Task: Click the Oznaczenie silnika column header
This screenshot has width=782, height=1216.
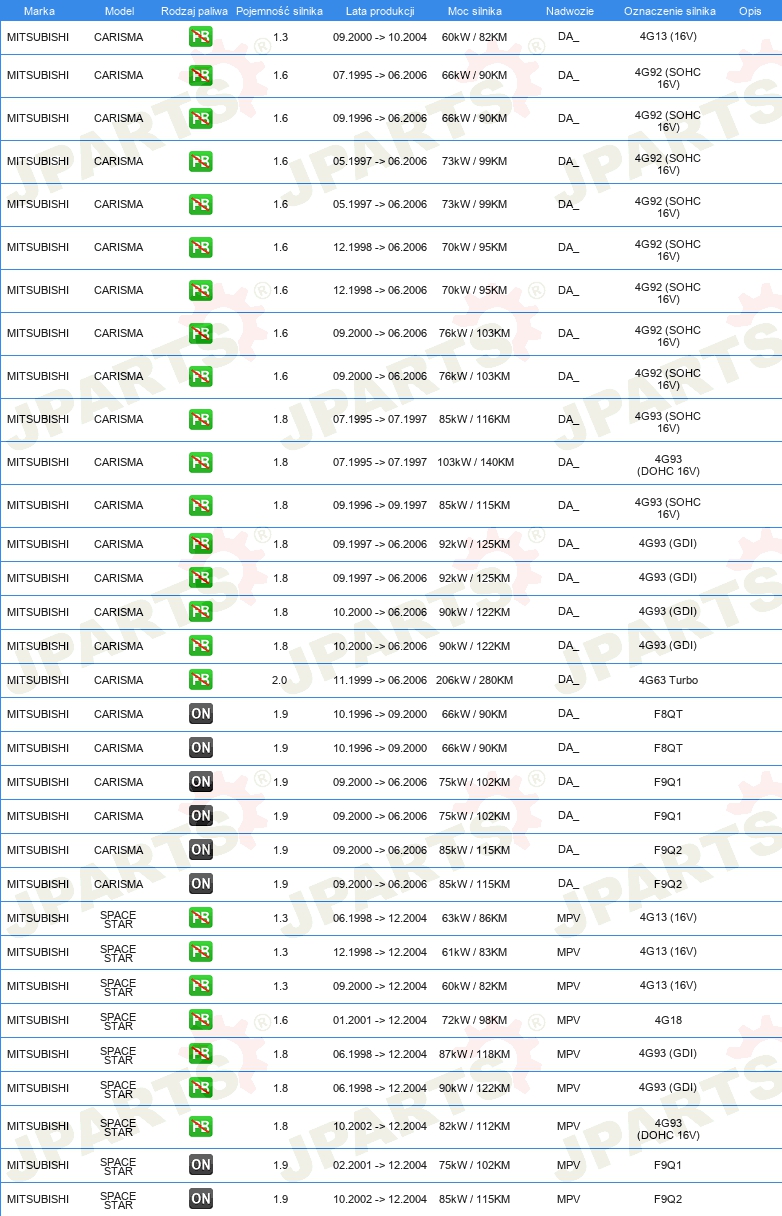Action: [x=669, y=12]
